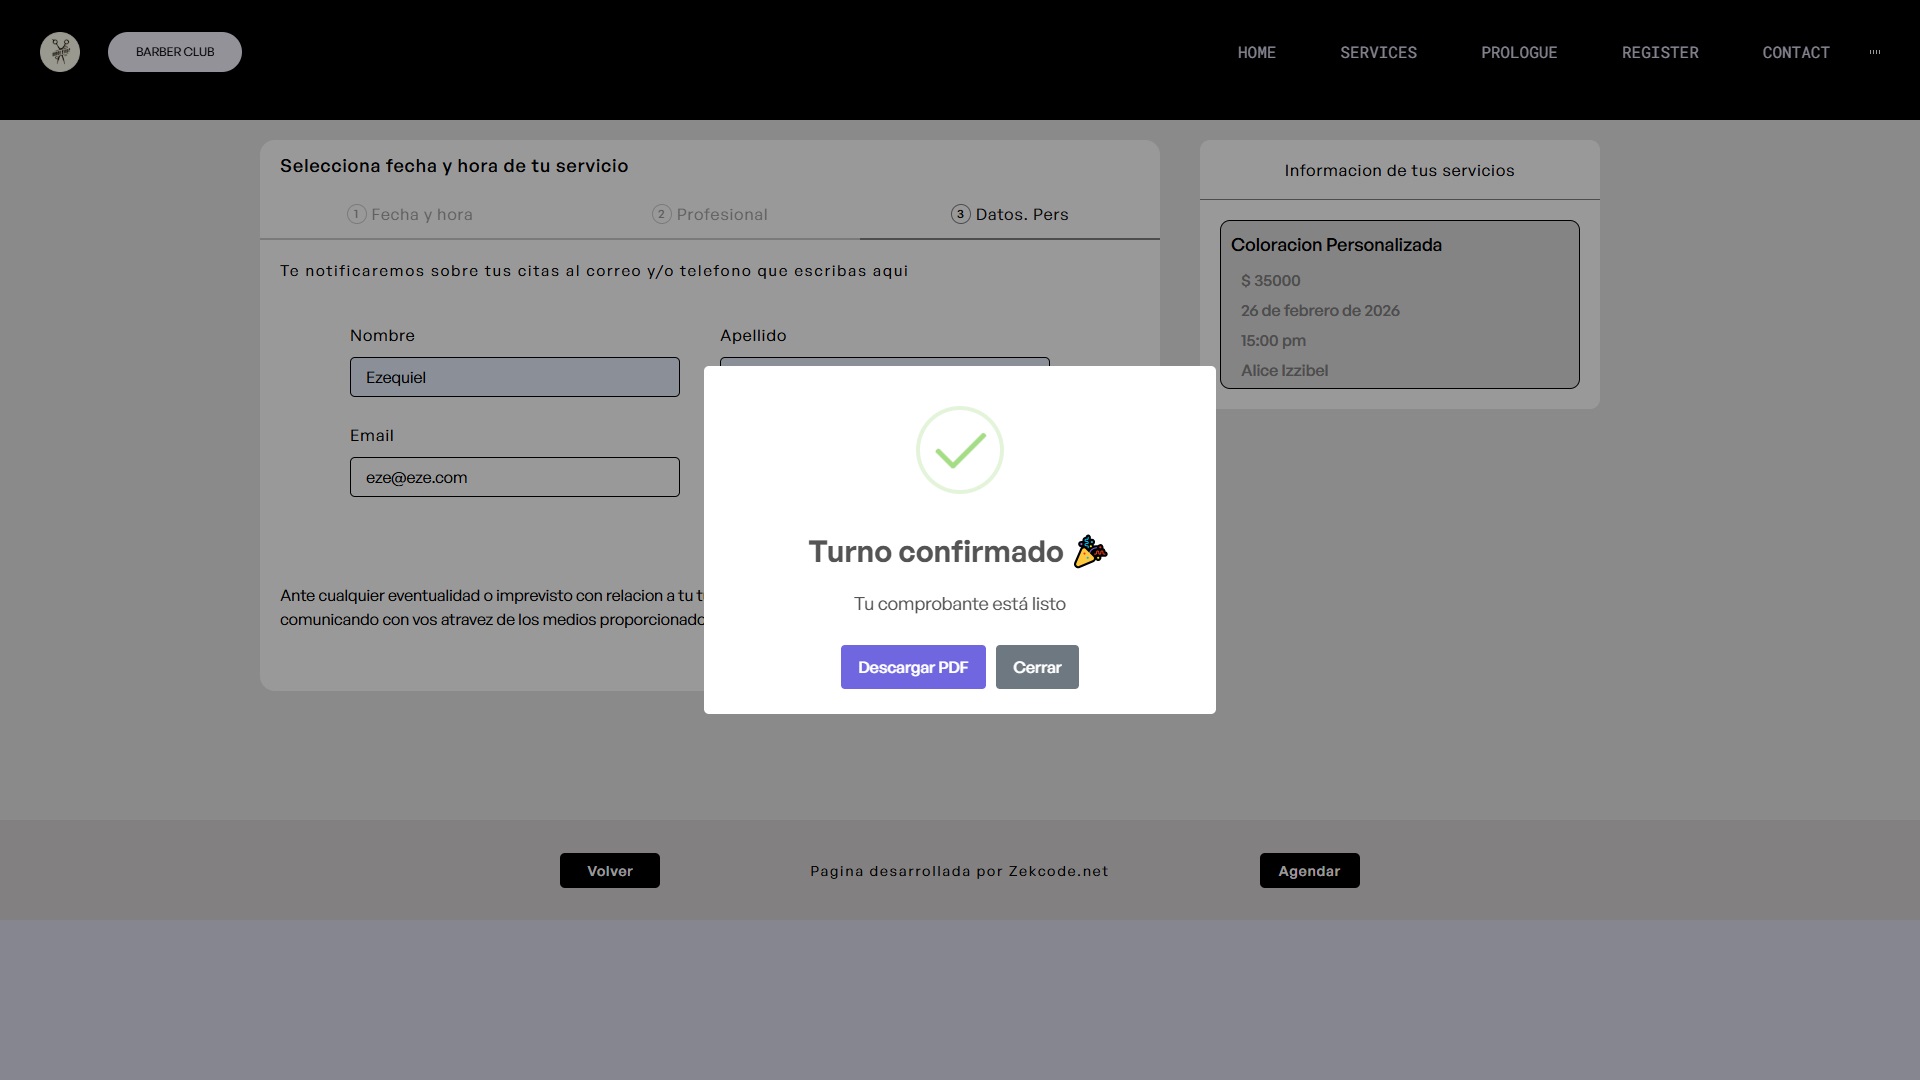Go to the SERVICES menu item
The width and height of the screenshot is (1920, 1080).
(1378, 52)
